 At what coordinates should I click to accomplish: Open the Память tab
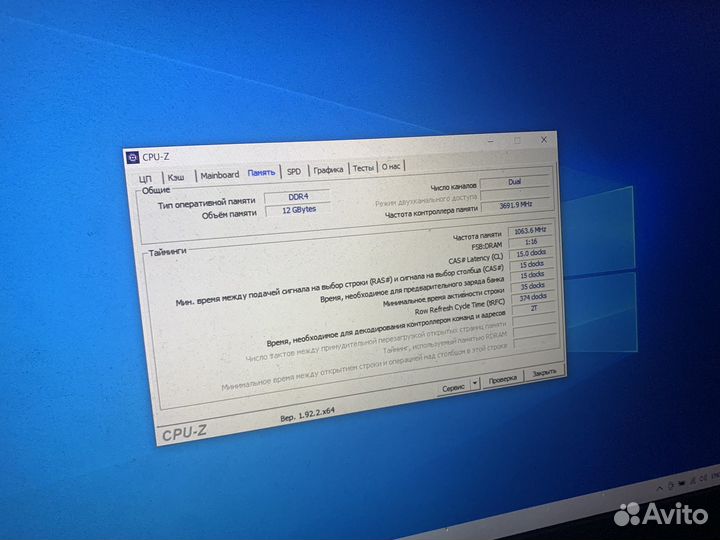(261, 173)
